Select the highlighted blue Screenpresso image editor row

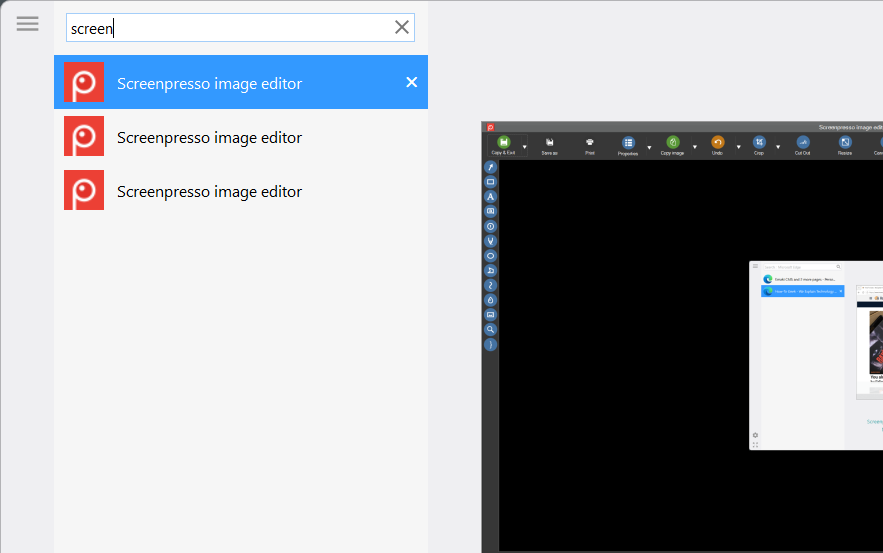tap(240, 82)
